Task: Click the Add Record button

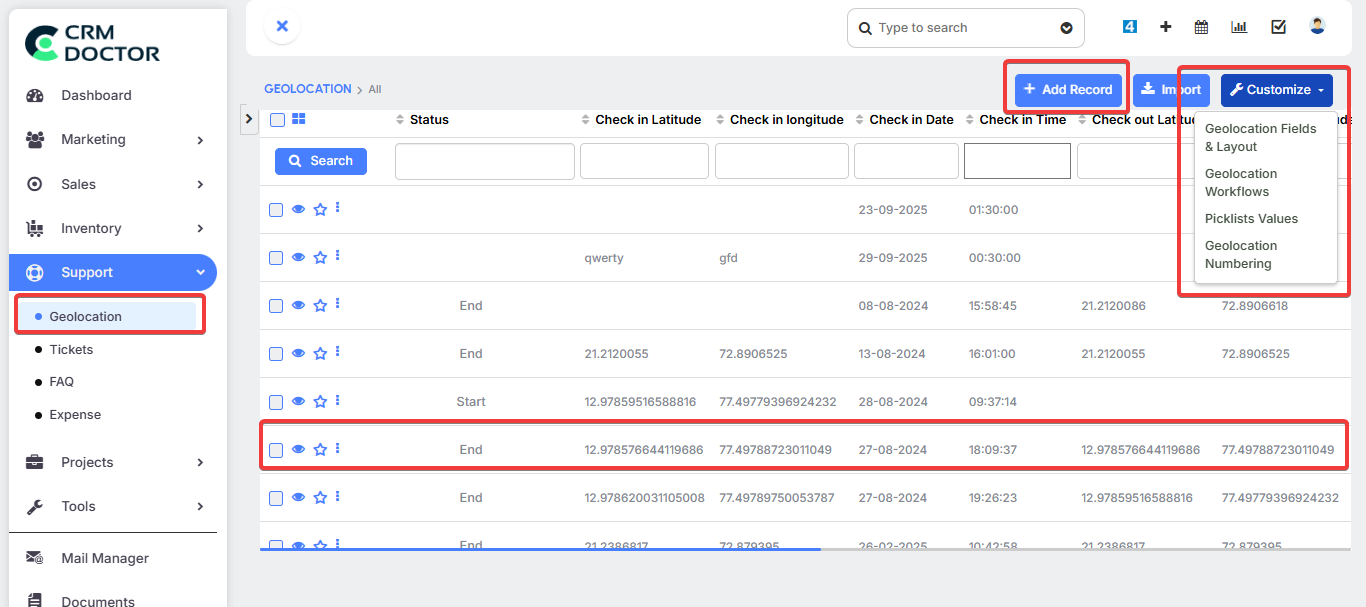Action: [1066, 89]
